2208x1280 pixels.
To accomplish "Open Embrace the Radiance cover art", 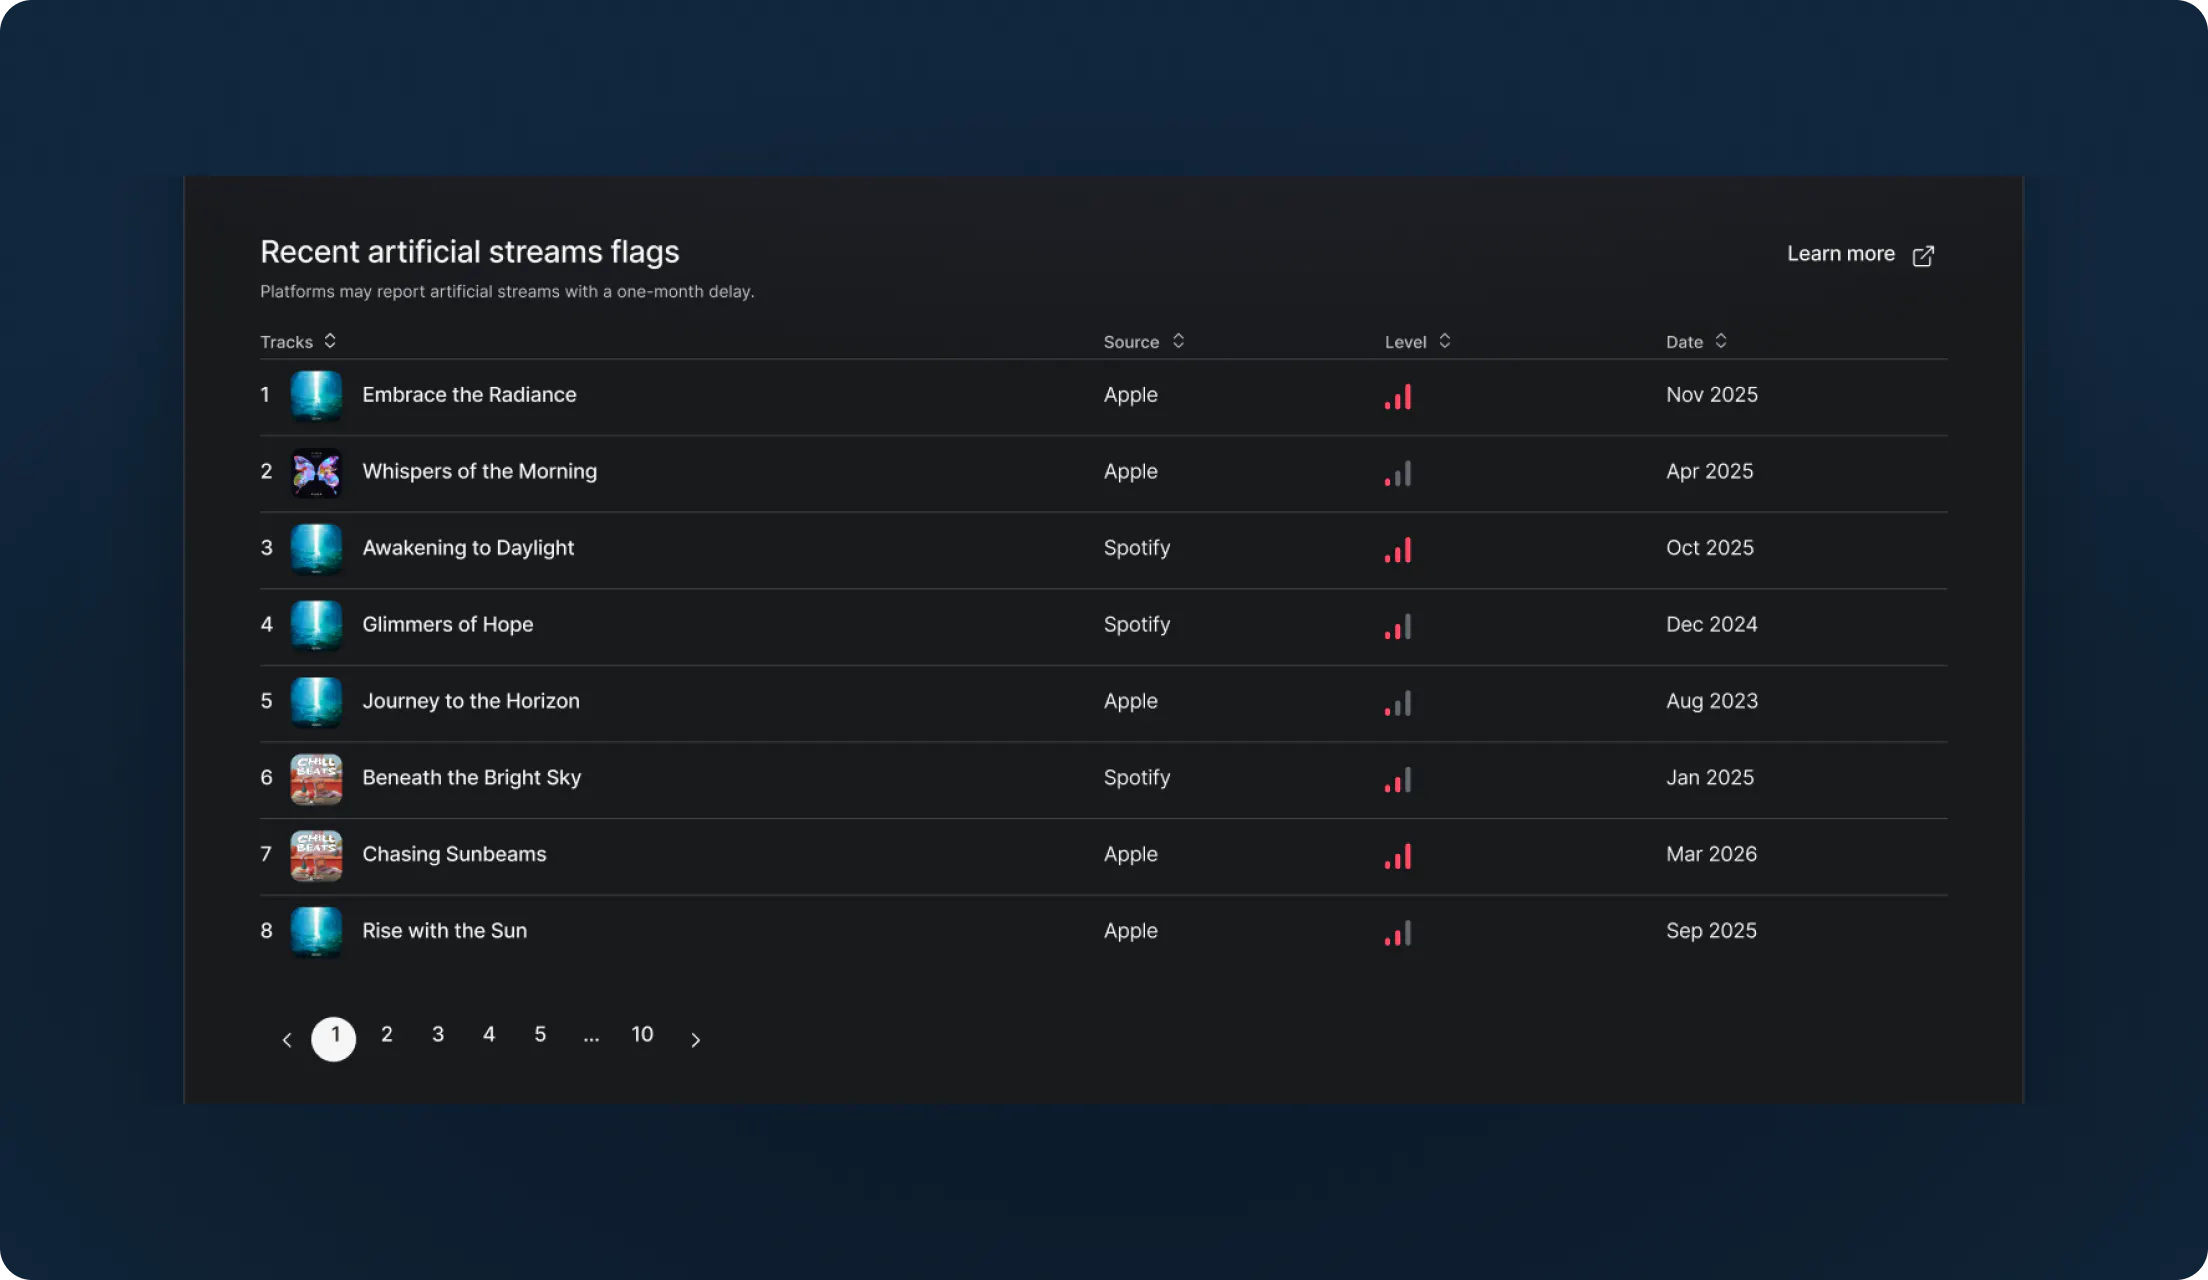I will (316, 396).
